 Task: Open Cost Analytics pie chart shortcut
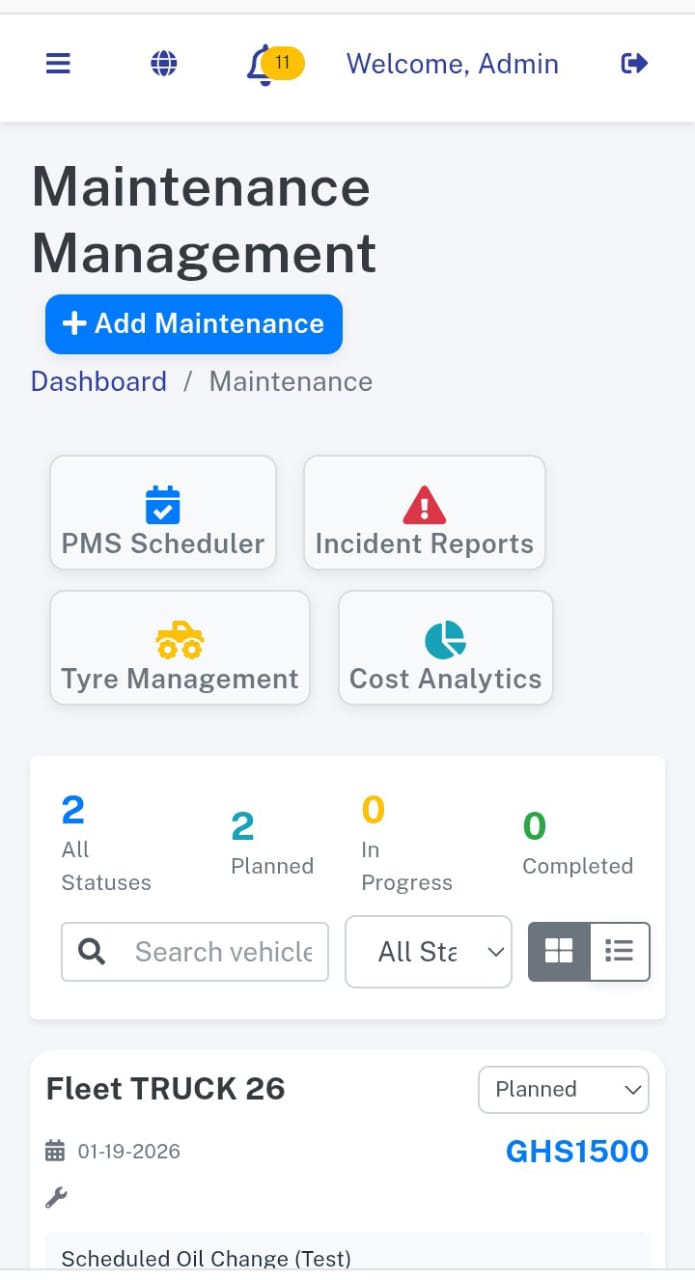(x=445, y=648)
